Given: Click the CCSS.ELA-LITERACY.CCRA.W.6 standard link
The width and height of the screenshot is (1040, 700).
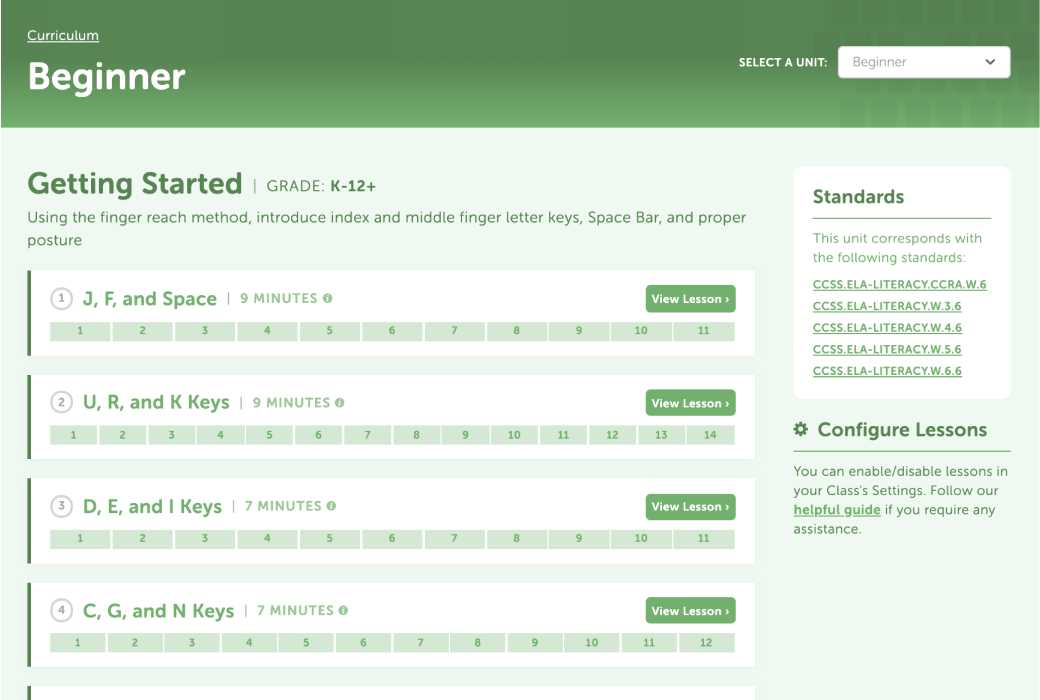Looking at the screenshot, I should (x=899, y=284).
